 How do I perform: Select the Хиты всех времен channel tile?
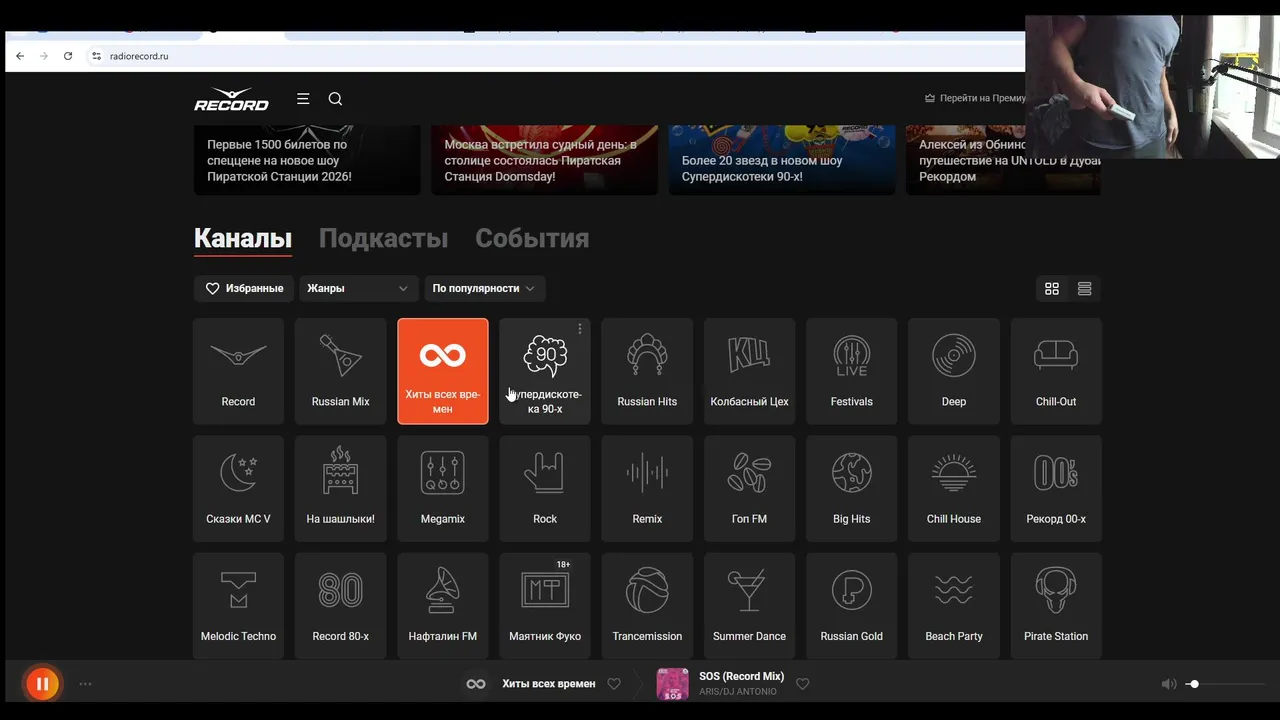point(443,371)
